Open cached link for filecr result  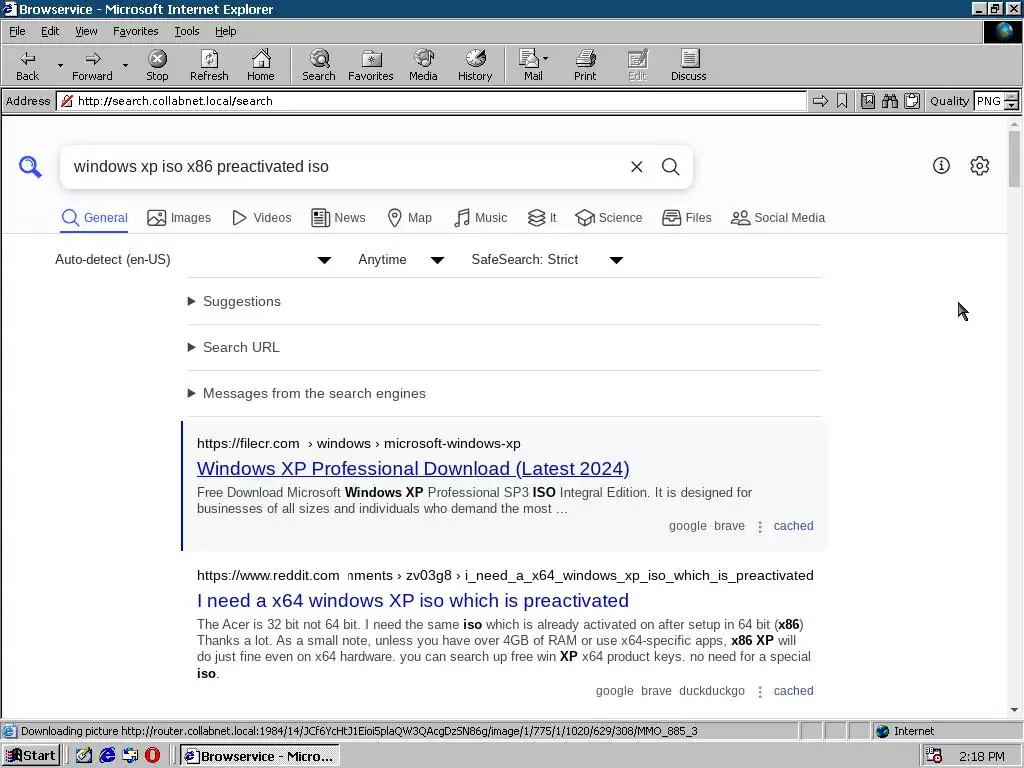793,526
